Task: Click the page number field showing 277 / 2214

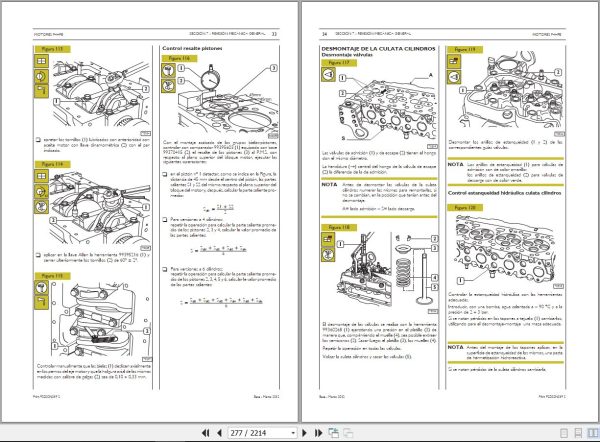Action: click(x=259, y=433)
